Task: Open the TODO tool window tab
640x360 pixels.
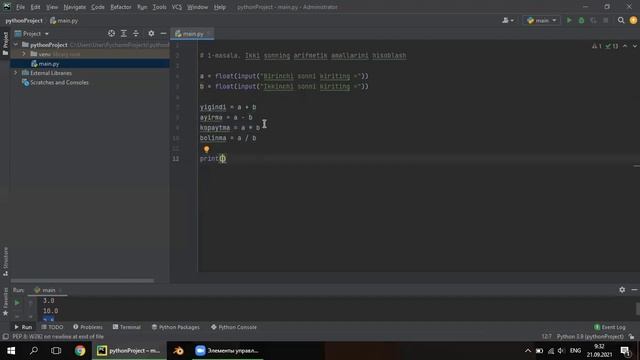Action: 52,327
